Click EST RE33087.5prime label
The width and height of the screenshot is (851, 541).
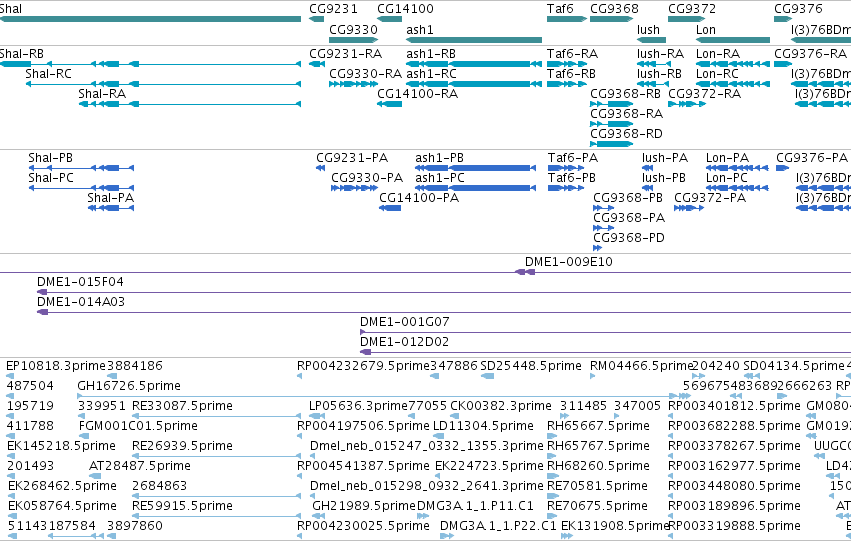coord(182,406)
